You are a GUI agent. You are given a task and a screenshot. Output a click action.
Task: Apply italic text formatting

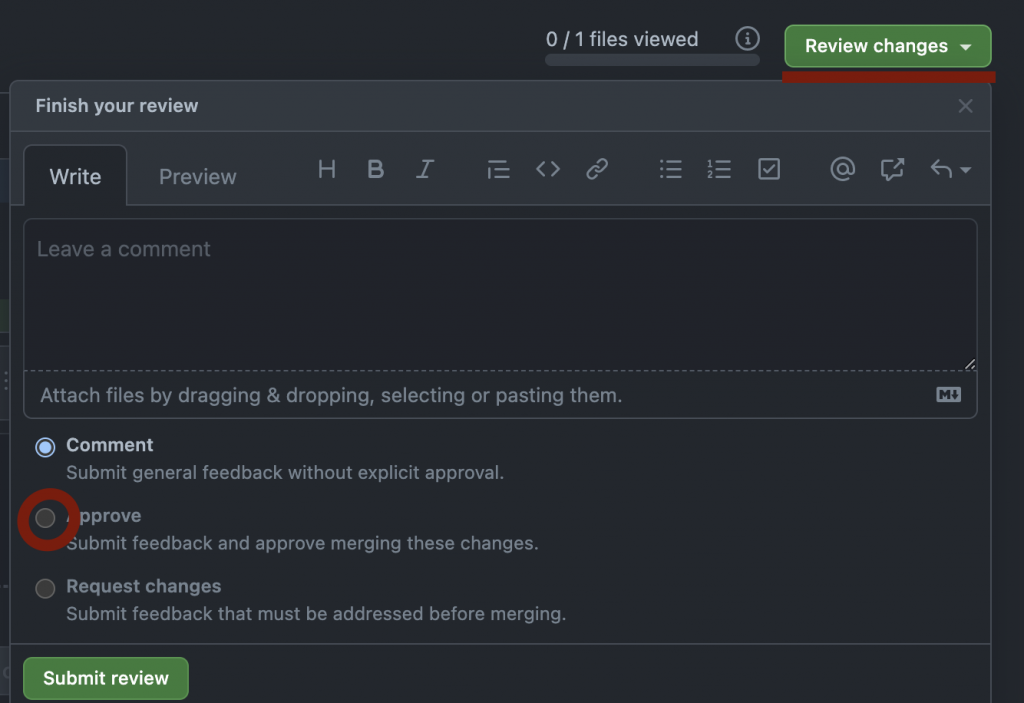[x=425, y=169]
